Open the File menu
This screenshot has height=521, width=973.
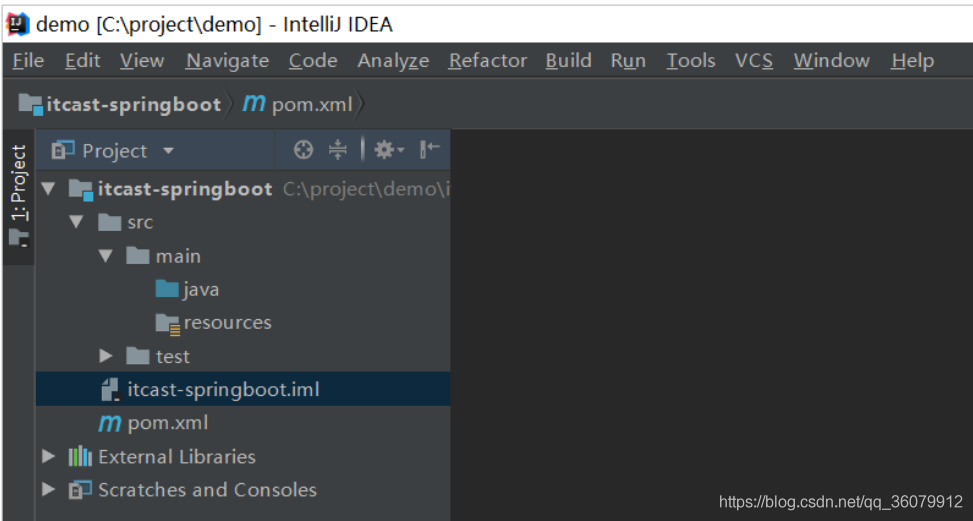click(28, 60)
